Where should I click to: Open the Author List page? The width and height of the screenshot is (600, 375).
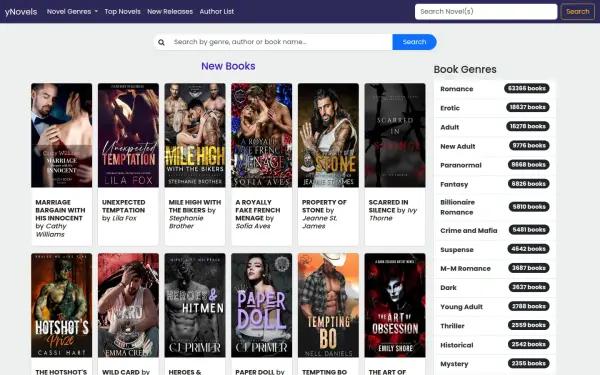(217, 11)
